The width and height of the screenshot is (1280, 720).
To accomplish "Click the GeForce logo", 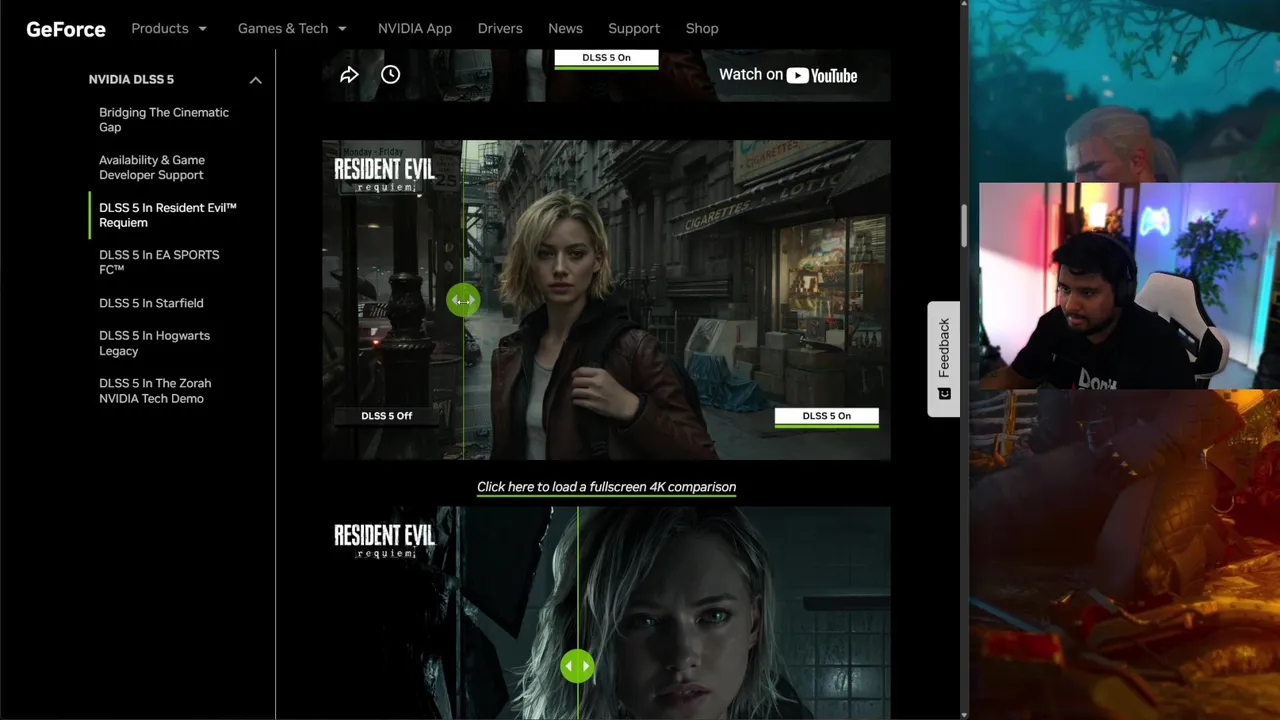I will [x=66, y=29].
